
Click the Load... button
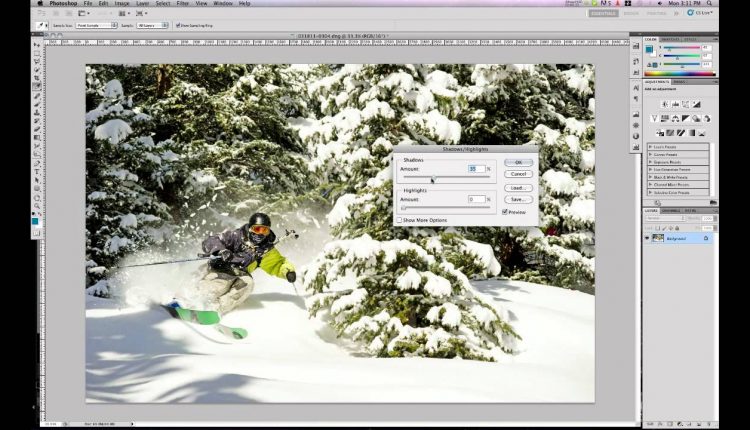point(518,188)
